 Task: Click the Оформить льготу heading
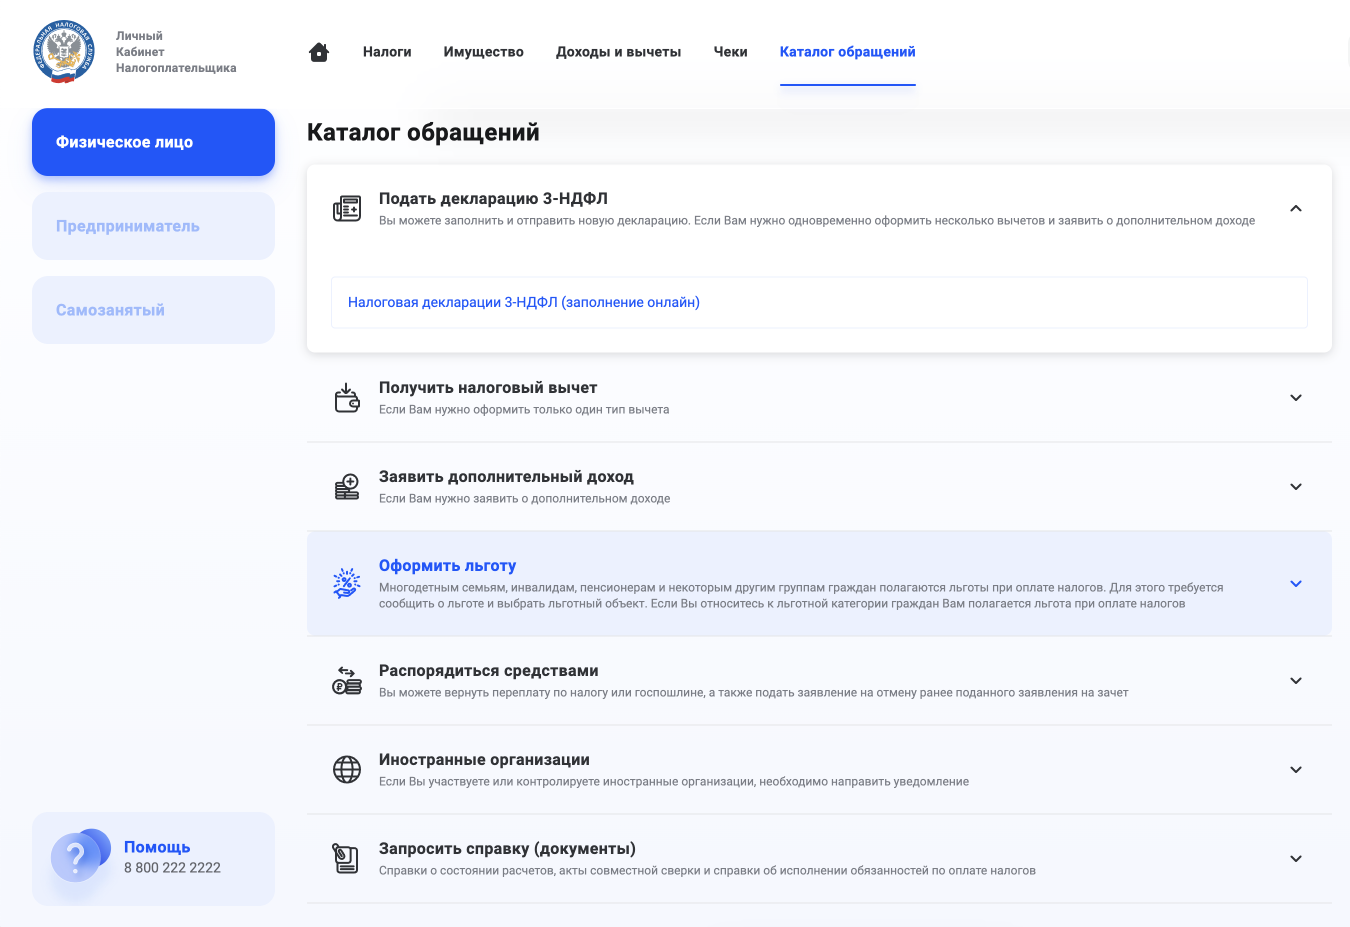pos(447,565)
